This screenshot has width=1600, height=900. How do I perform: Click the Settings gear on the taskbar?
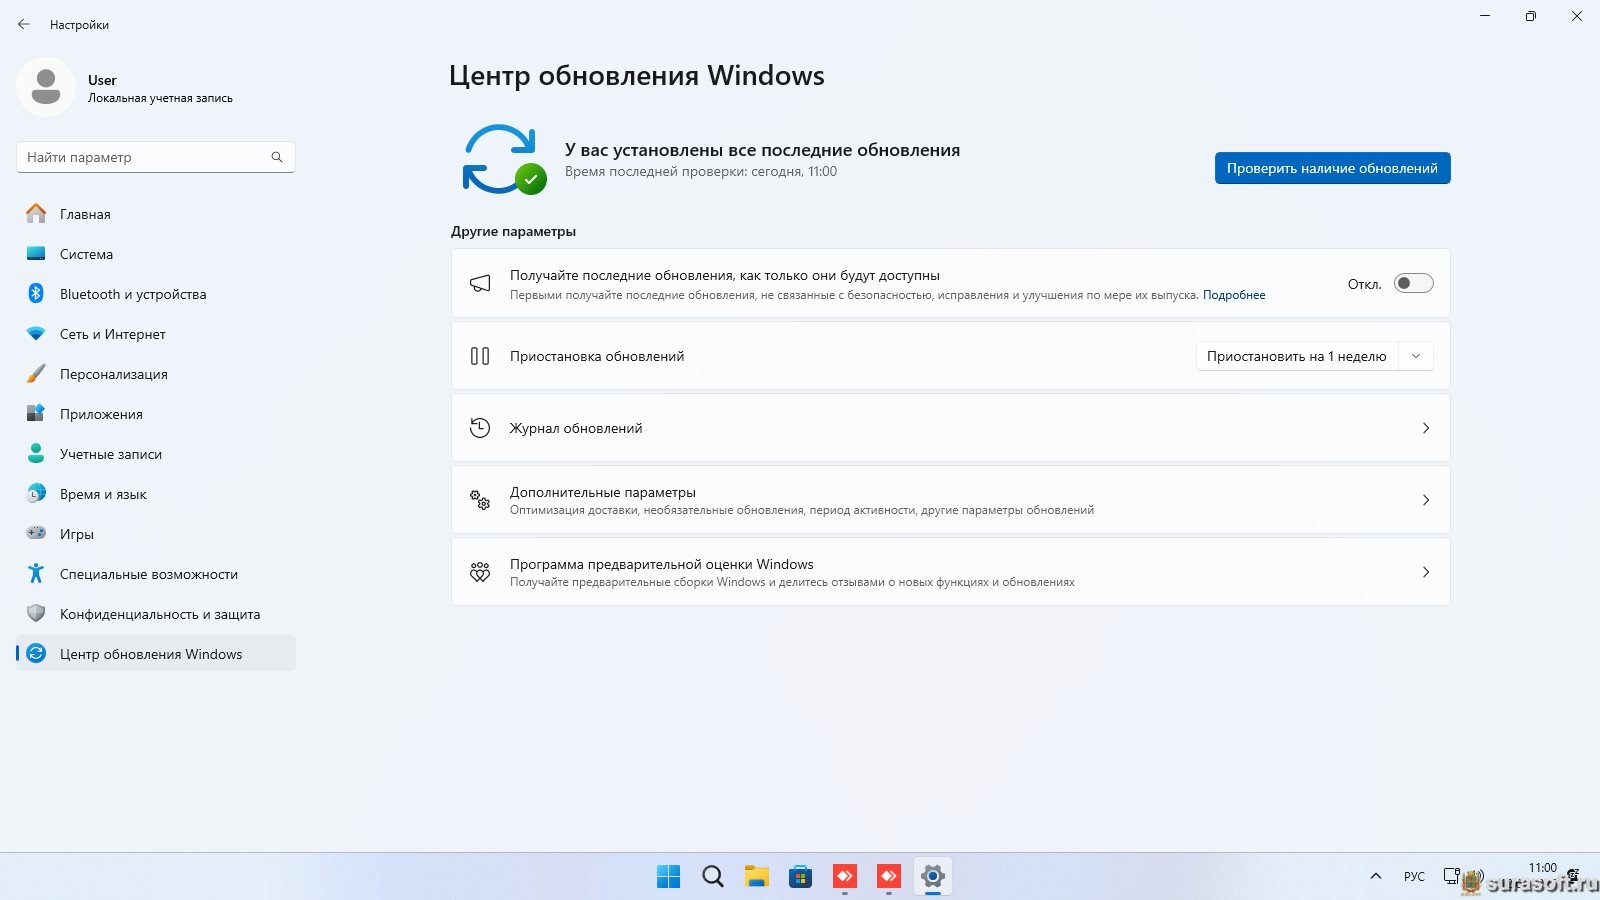click(x=932, y=877)
